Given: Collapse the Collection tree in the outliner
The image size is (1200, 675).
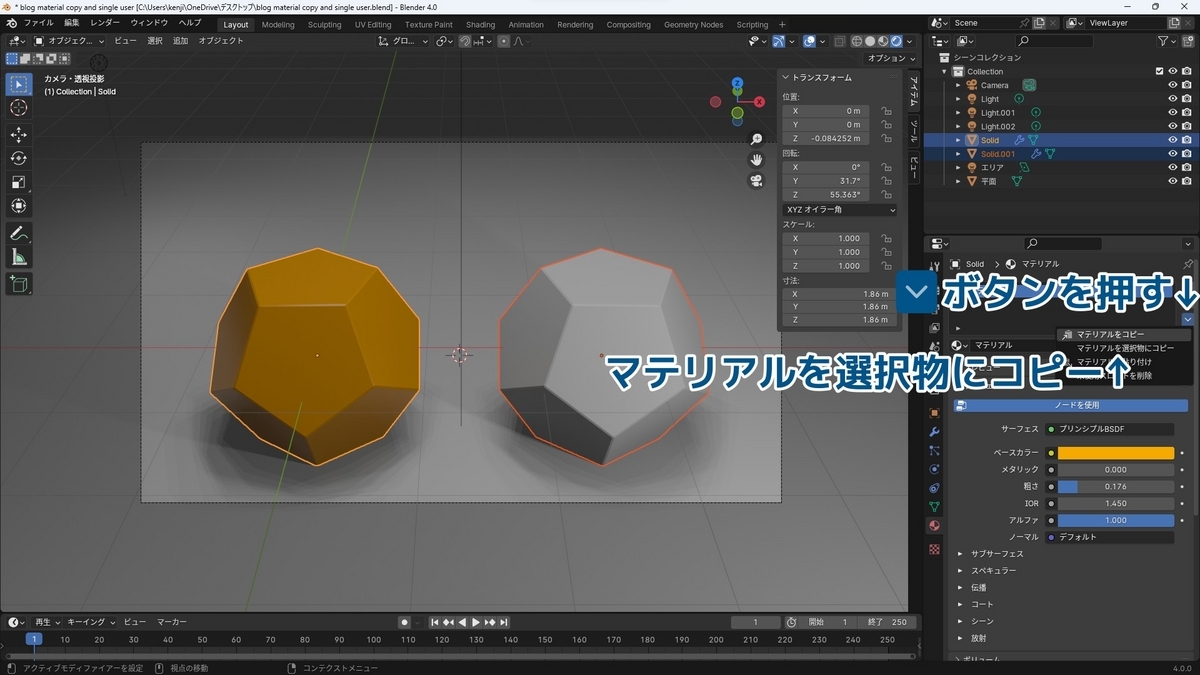Looking at the screenshot, I should (944, 71).
